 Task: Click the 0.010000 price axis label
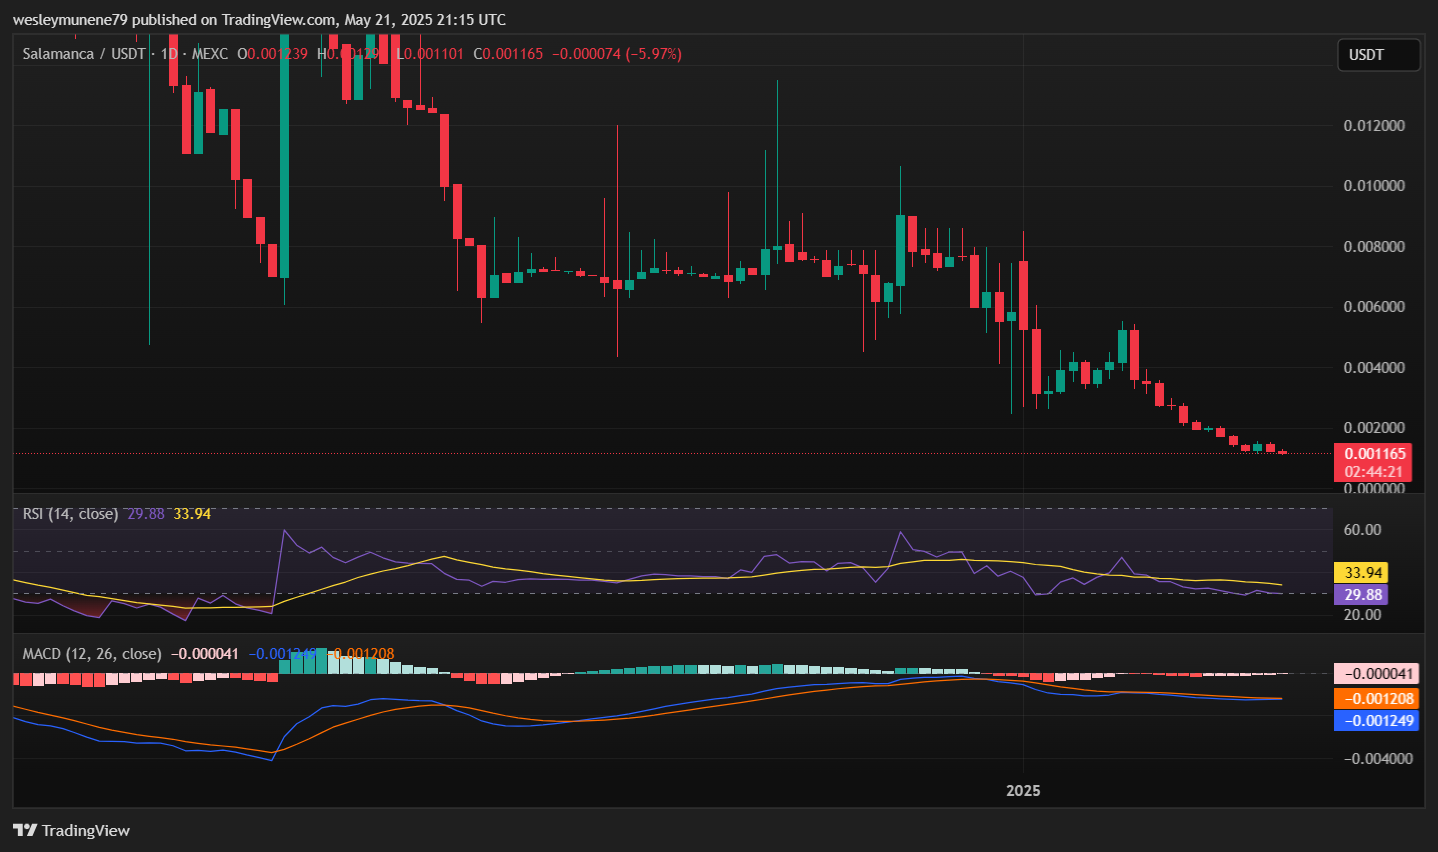coord(1374,186)
